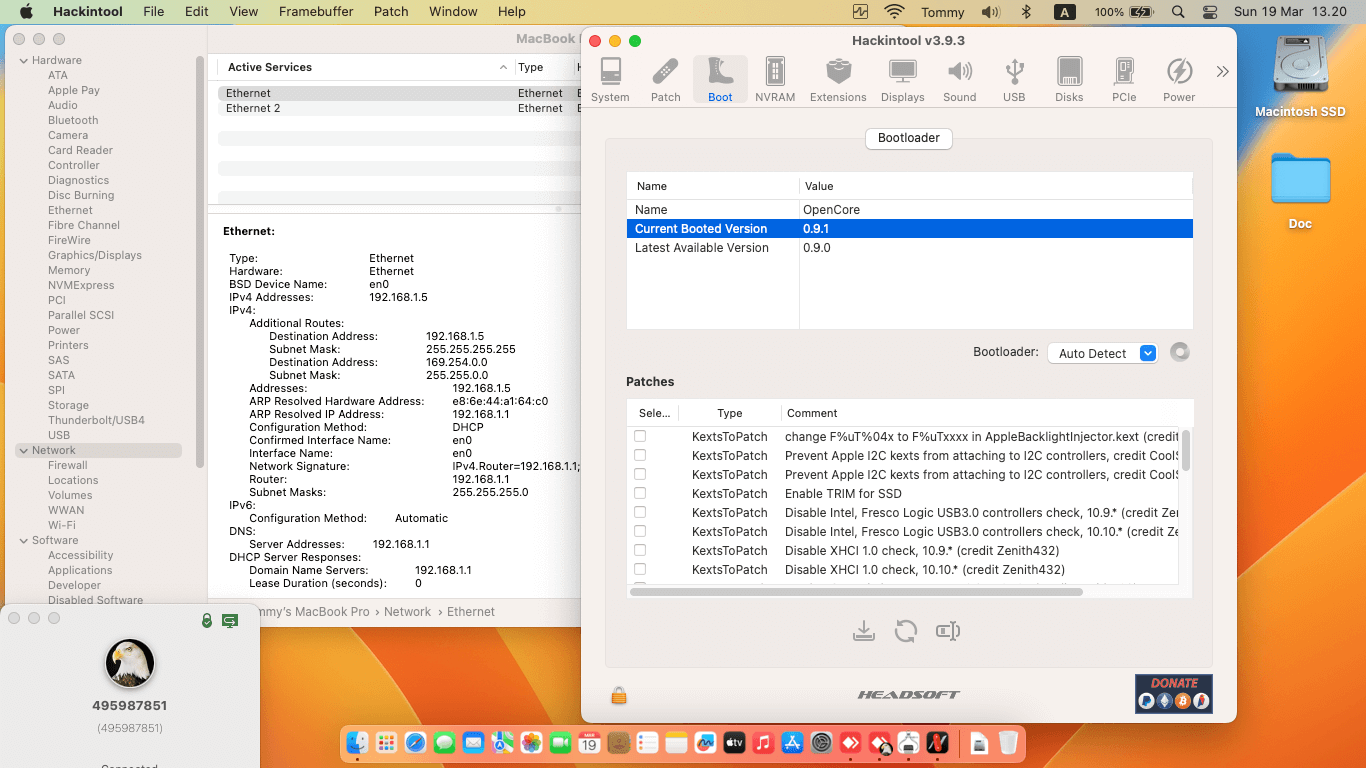
Task: Open the Extensions toolbar section
Action: click(x=838, y=79)
